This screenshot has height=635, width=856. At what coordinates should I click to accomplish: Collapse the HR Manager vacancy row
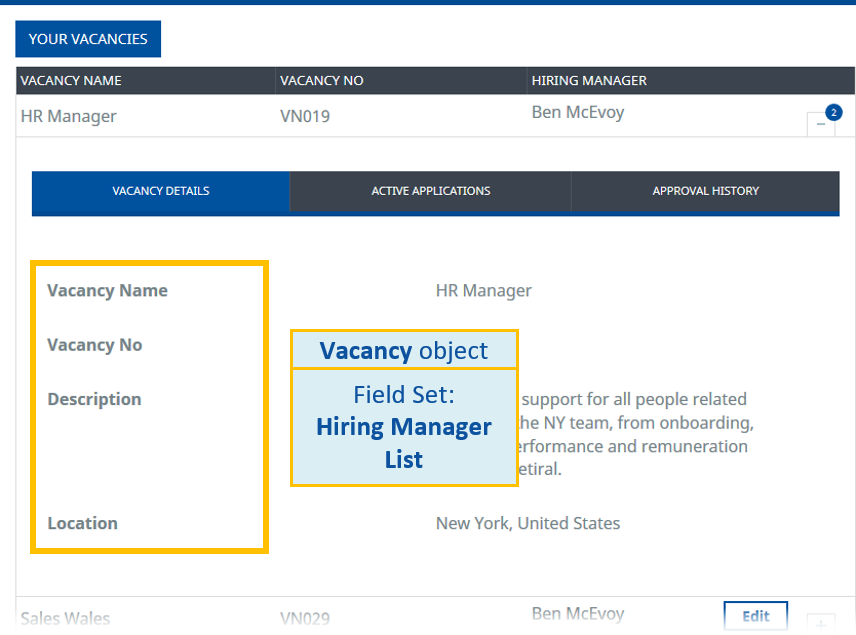[x=821, y=124]
